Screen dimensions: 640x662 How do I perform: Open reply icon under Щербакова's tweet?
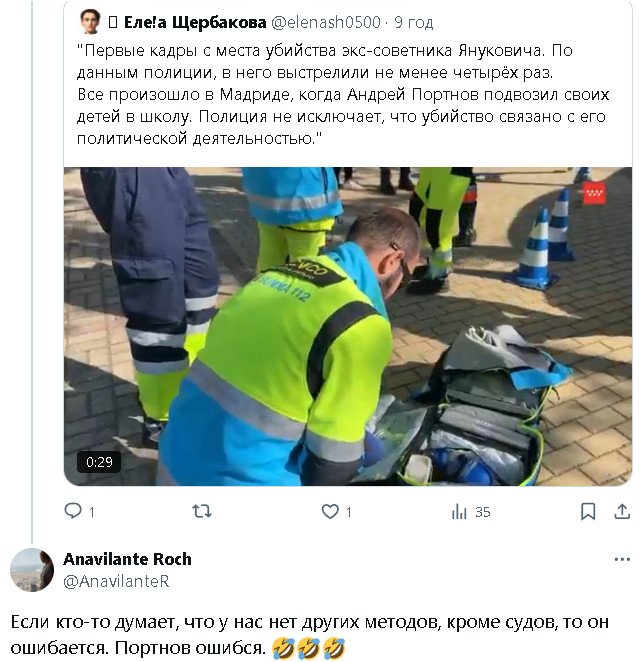pyautogui.click(x=73, y=511)
